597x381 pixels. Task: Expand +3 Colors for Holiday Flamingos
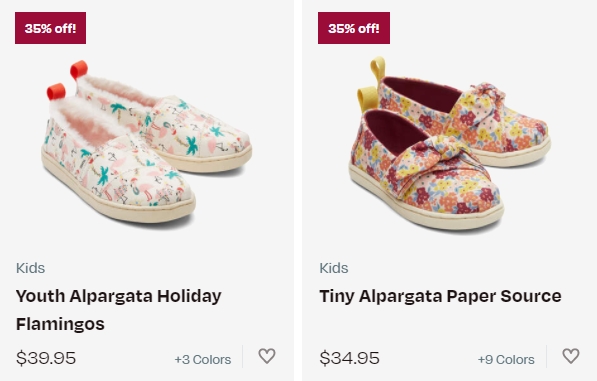[x=203, y=359]
